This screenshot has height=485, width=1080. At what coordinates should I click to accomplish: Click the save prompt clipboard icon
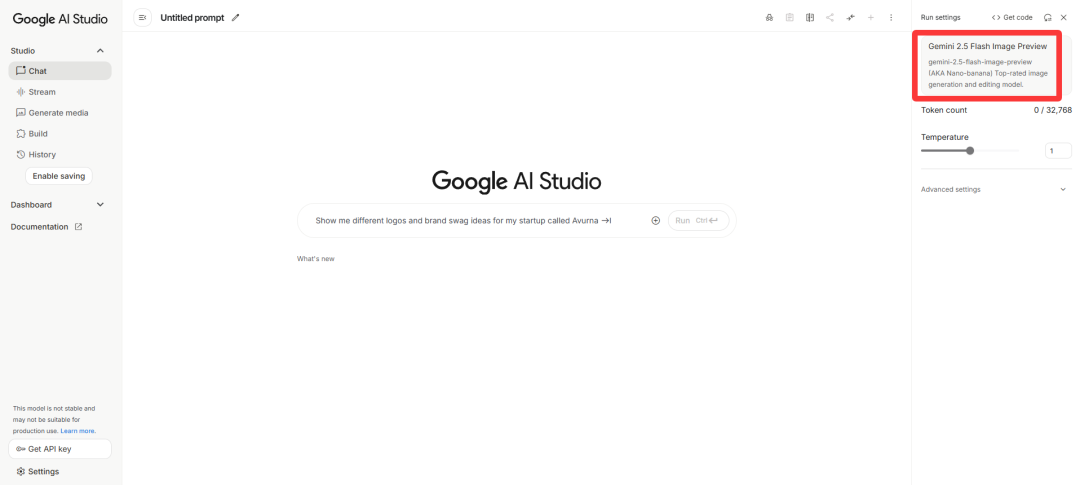point(789,17)
